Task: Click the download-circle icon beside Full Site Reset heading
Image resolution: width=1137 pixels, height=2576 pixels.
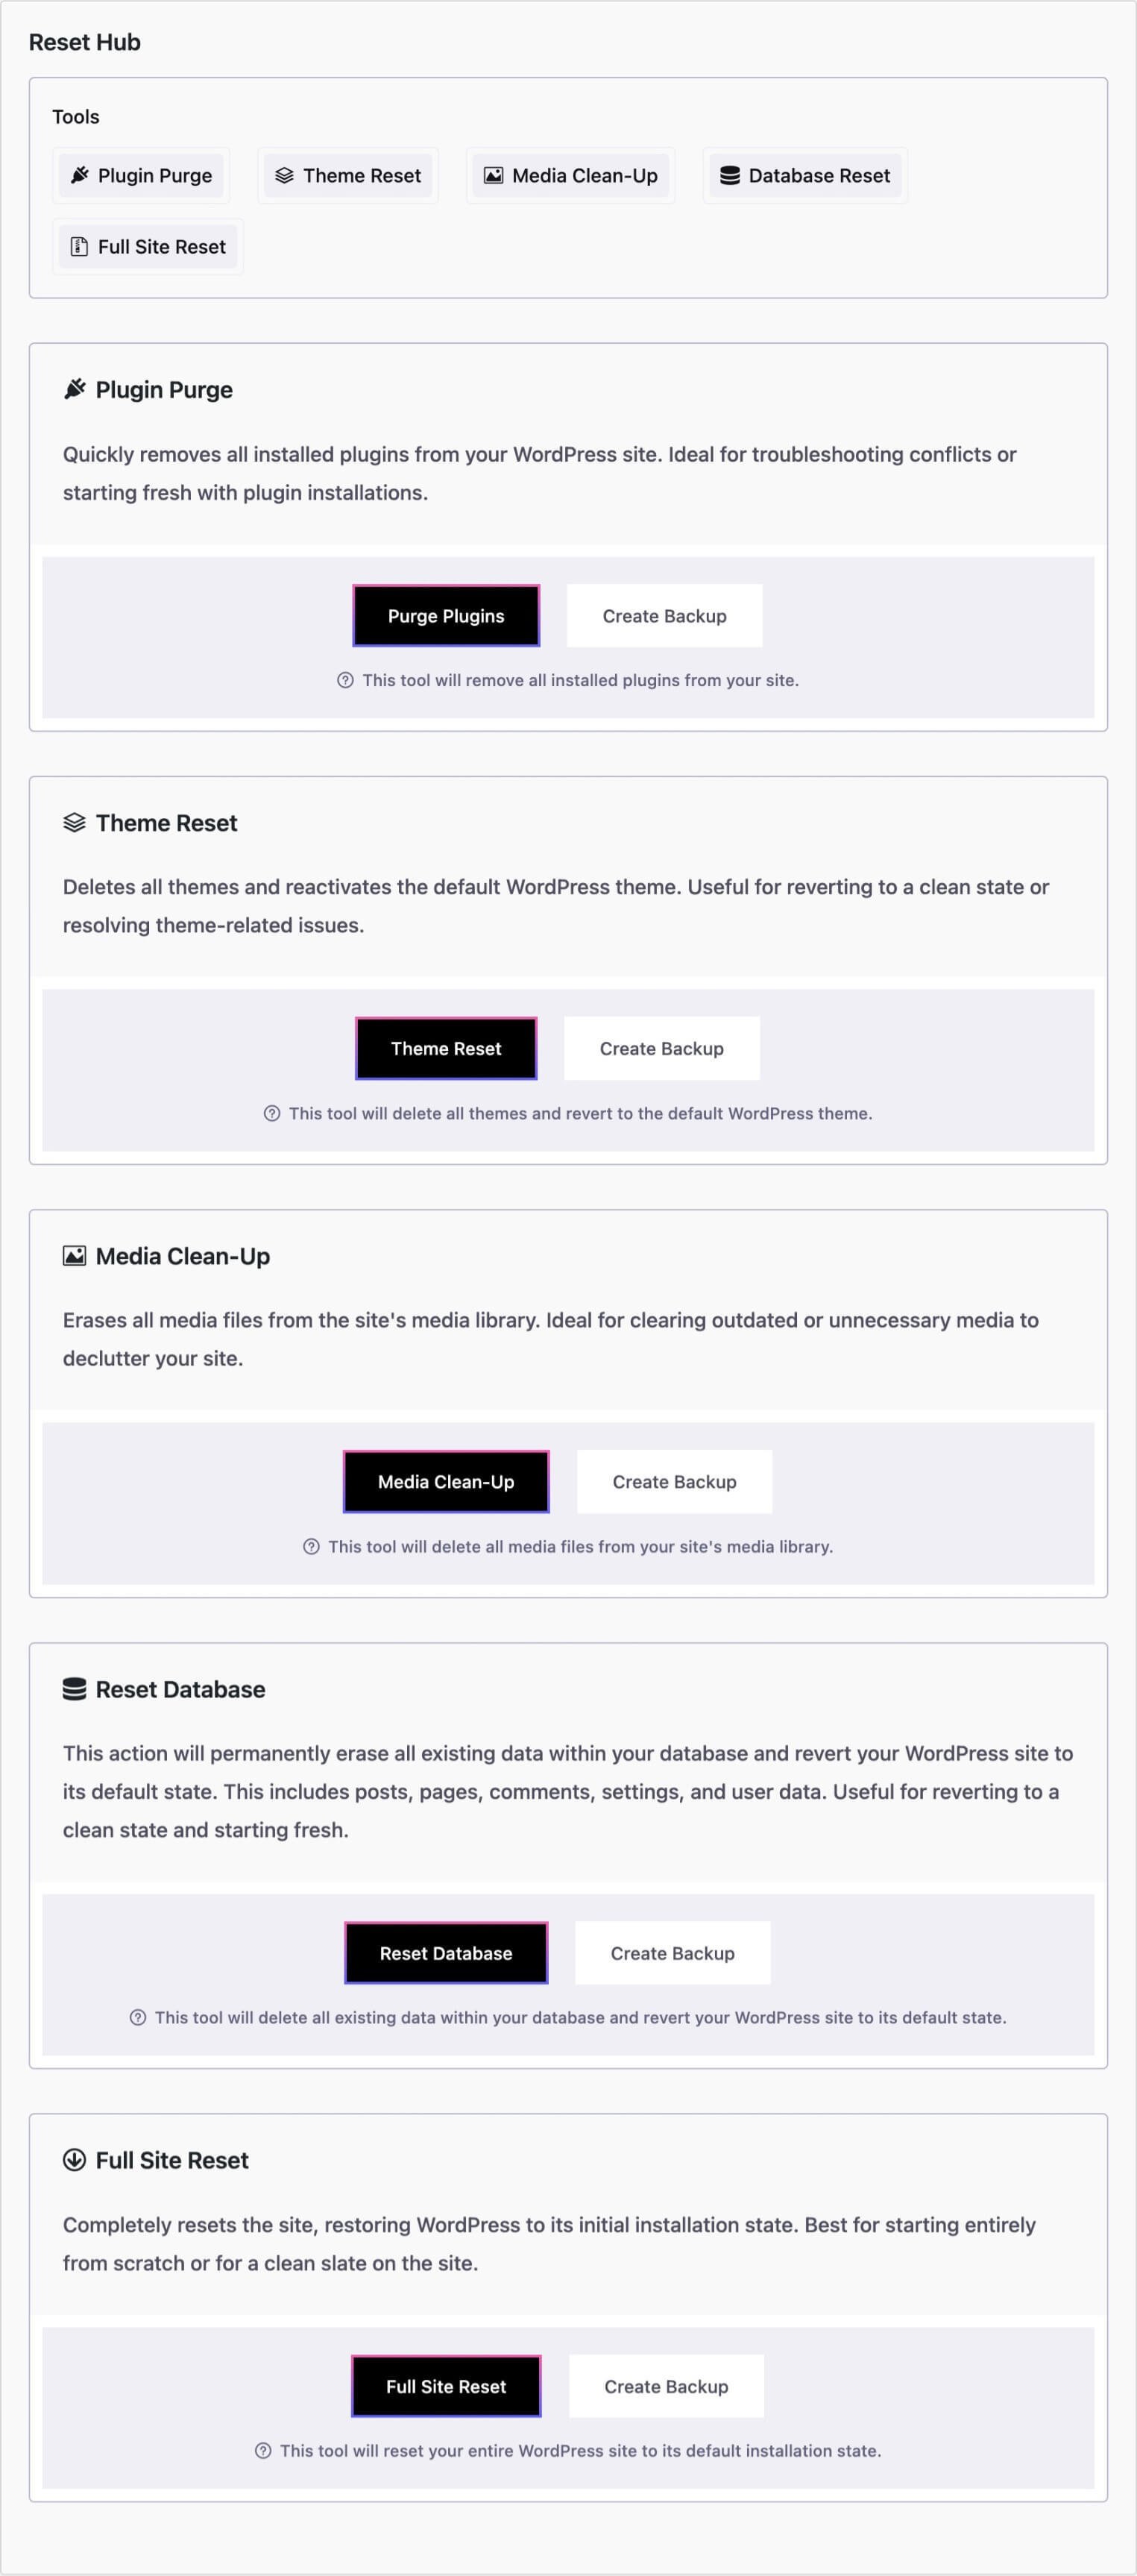Action: 75,2160
